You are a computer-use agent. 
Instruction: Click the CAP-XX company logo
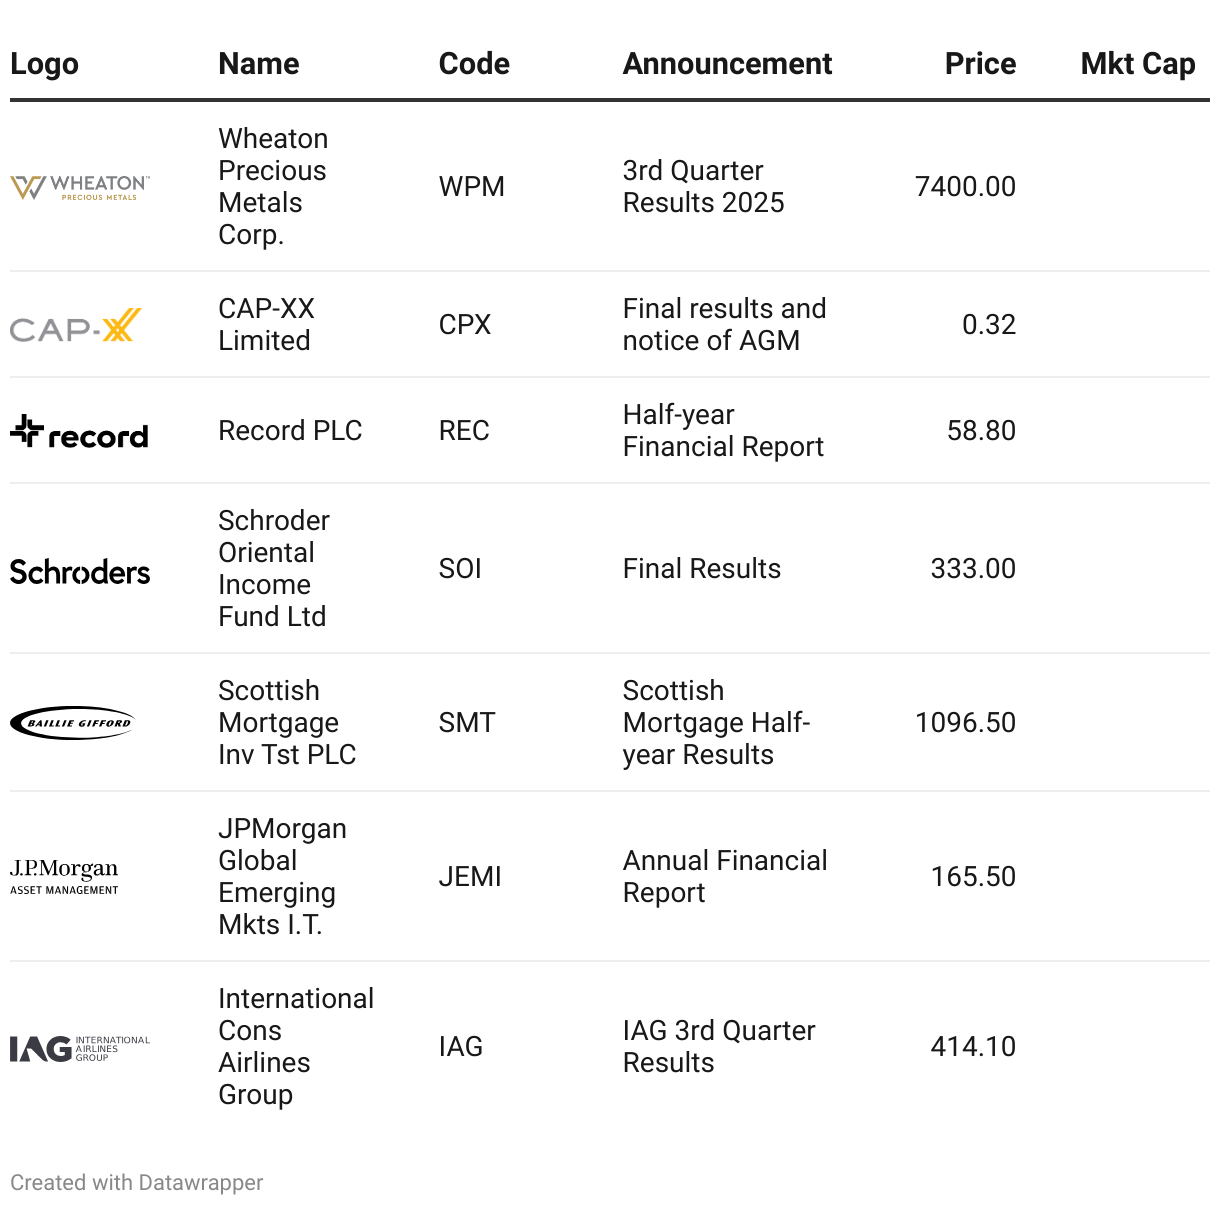pos(76,325)
